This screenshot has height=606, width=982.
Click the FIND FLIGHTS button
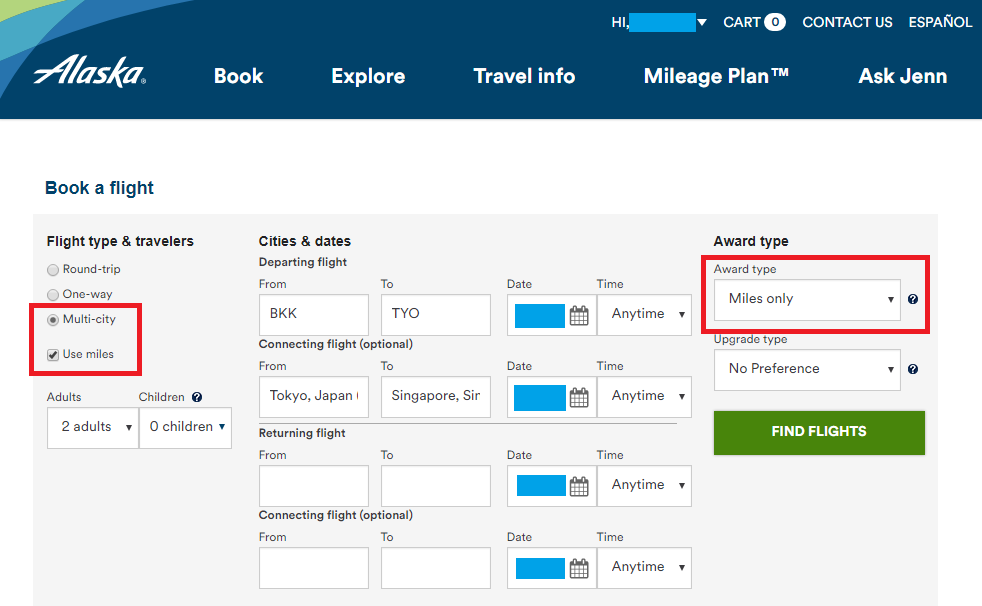pos(819,433)
